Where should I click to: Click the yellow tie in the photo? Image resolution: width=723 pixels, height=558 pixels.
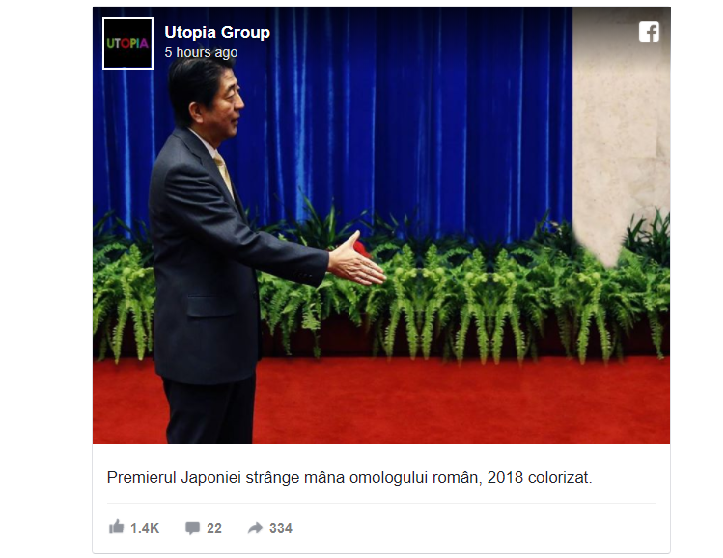click(x=224, y=173)
